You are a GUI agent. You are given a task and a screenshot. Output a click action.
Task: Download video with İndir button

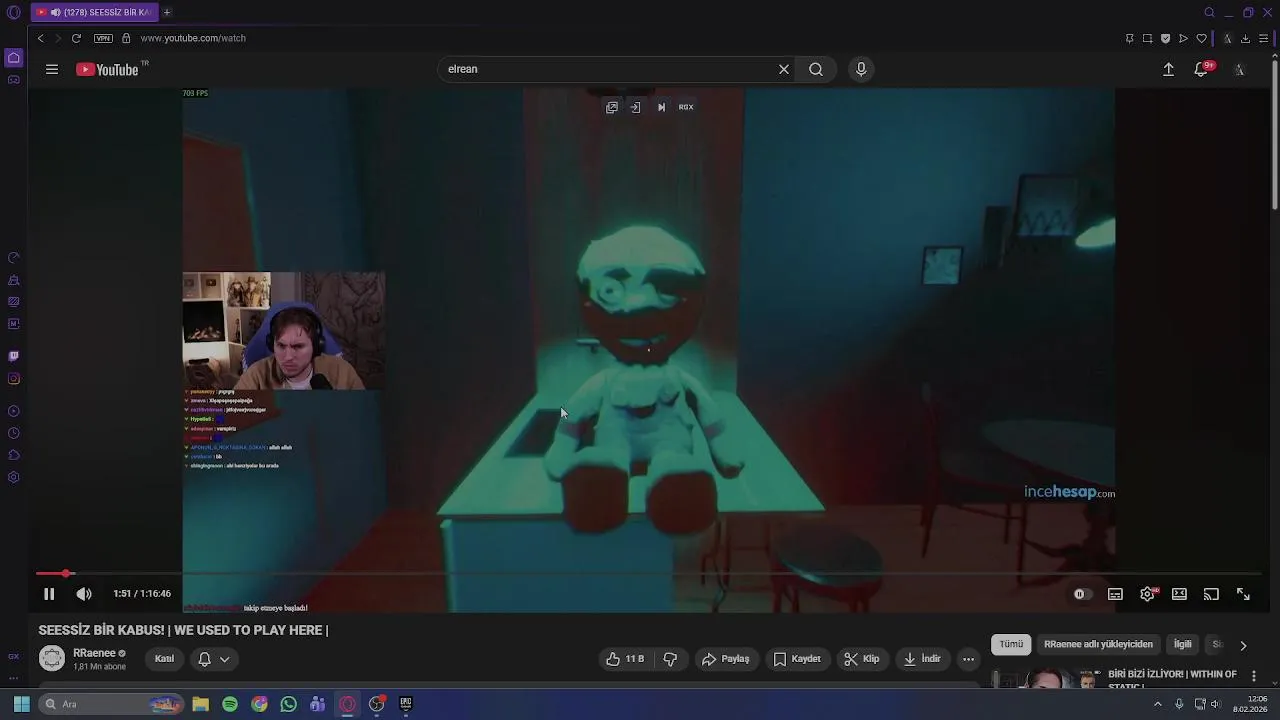coord(922,659)
